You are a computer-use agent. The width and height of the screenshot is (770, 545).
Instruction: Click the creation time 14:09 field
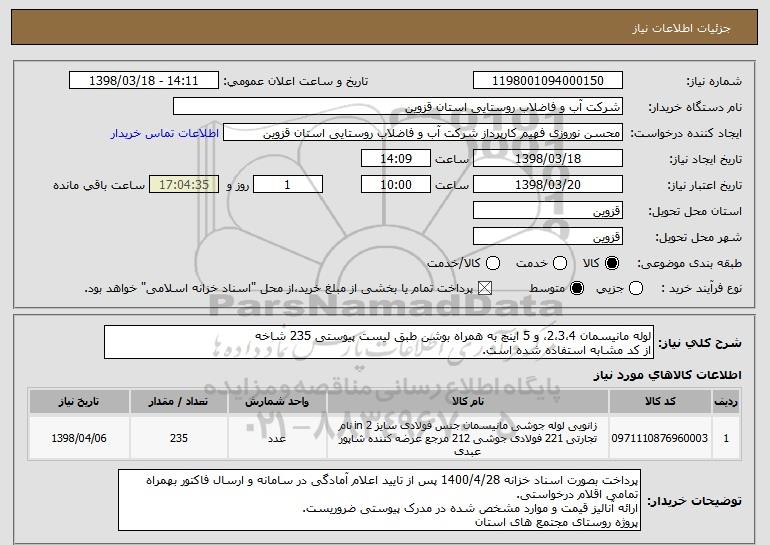pos(396,159)
